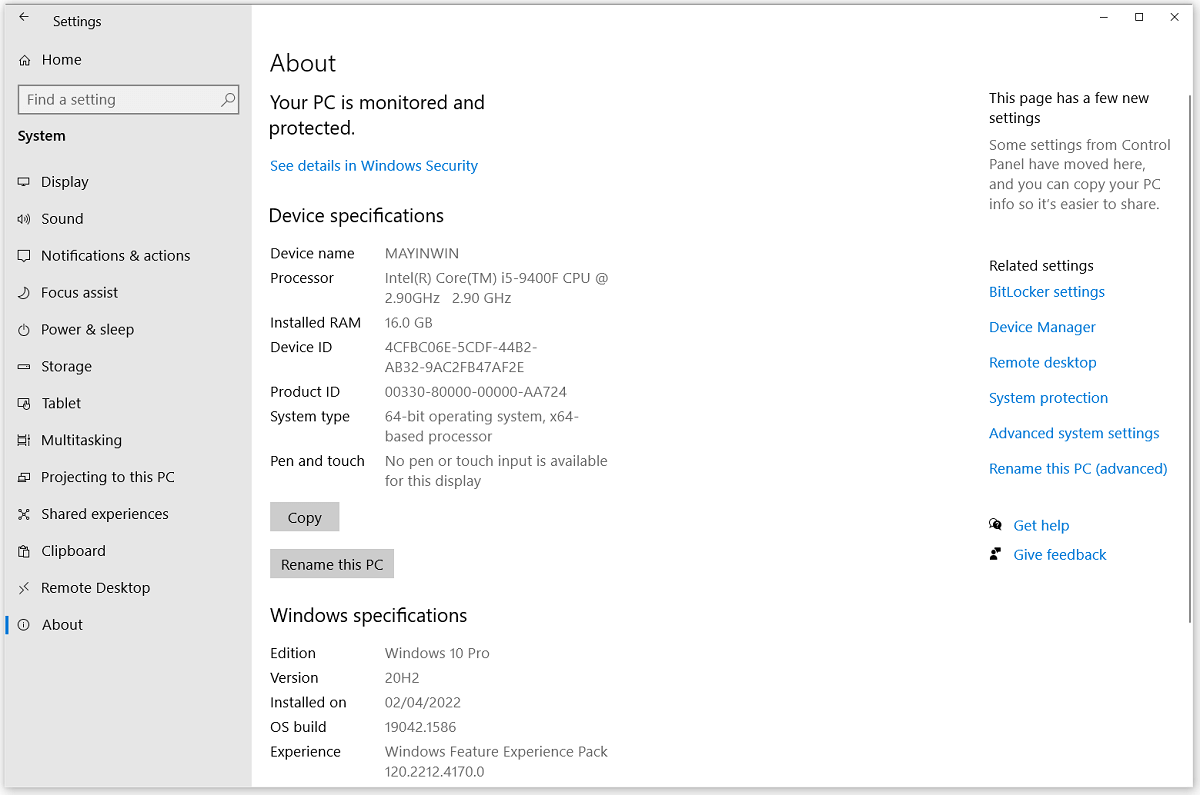Open Device Manager link
This screenshot has width=1200, height=795.
pyautogui.click(x=1042, y=327)
